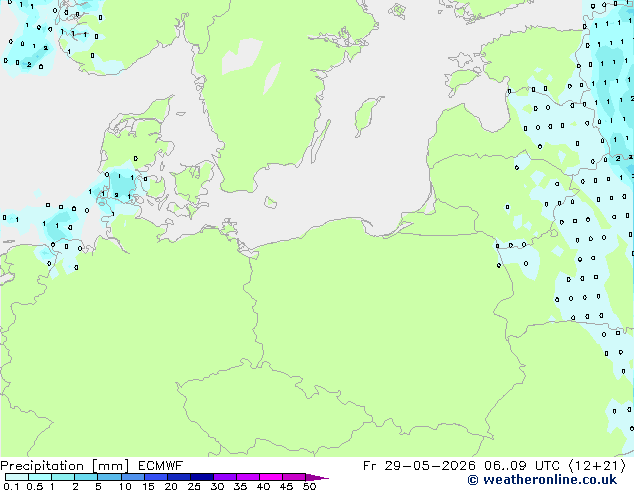Click the "10" legend scale value

point(125,486)
